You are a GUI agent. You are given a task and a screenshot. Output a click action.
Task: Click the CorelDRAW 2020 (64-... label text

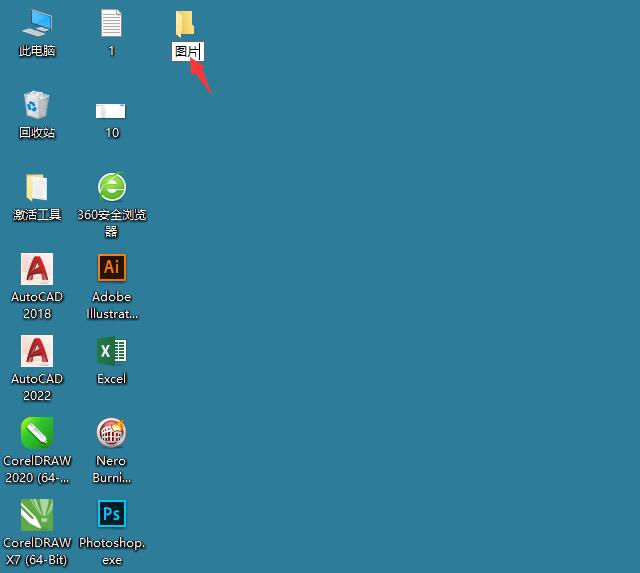37,469
